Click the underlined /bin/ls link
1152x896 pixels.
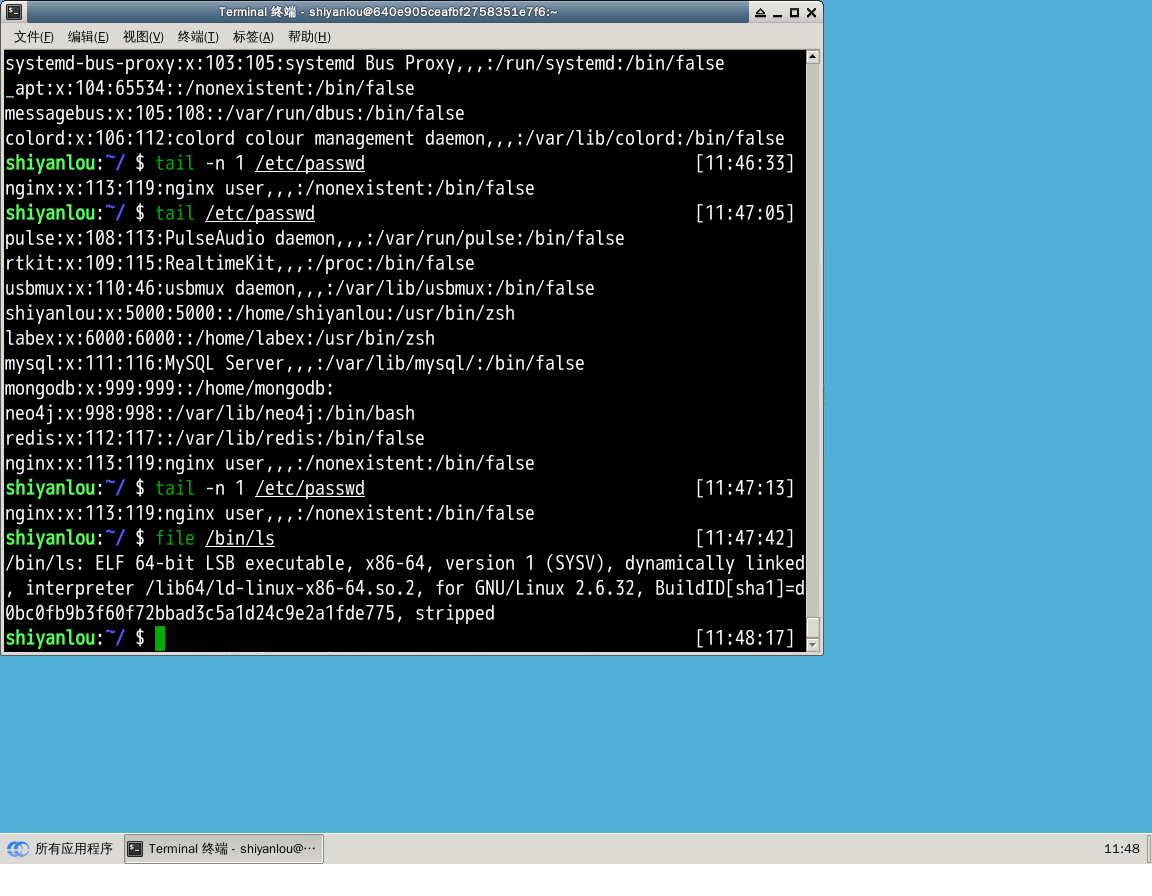[240, 537]
